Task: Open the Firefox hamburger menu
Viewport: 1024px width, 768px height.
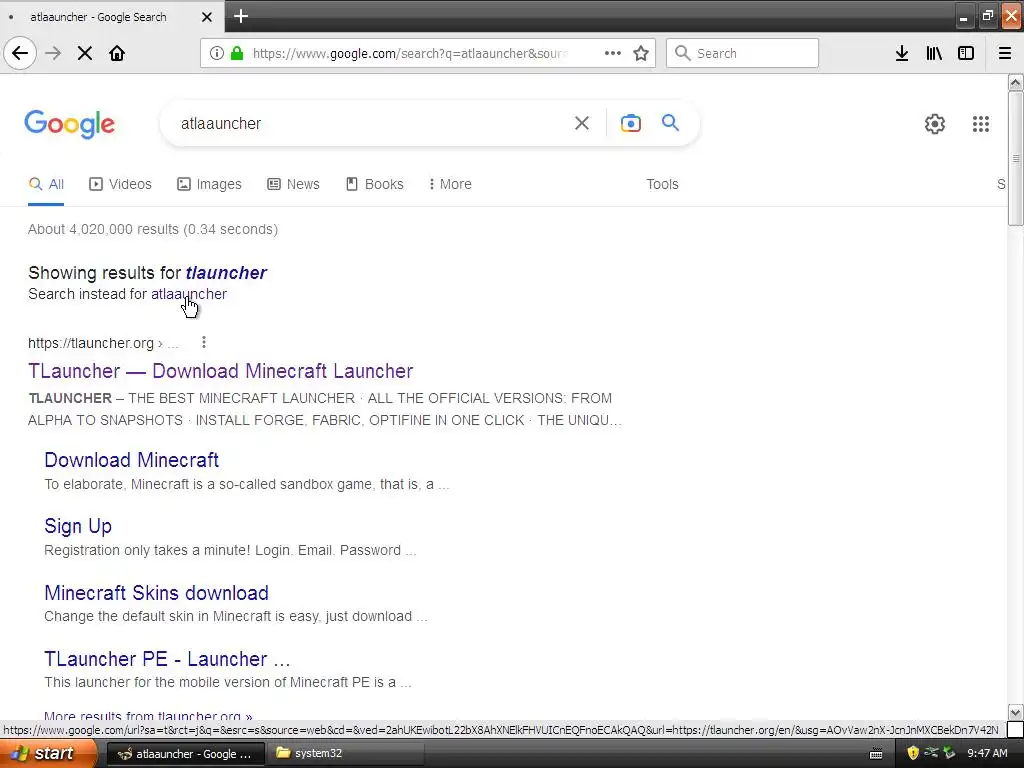Action: pyautogui.click(x=1005, y=53)
